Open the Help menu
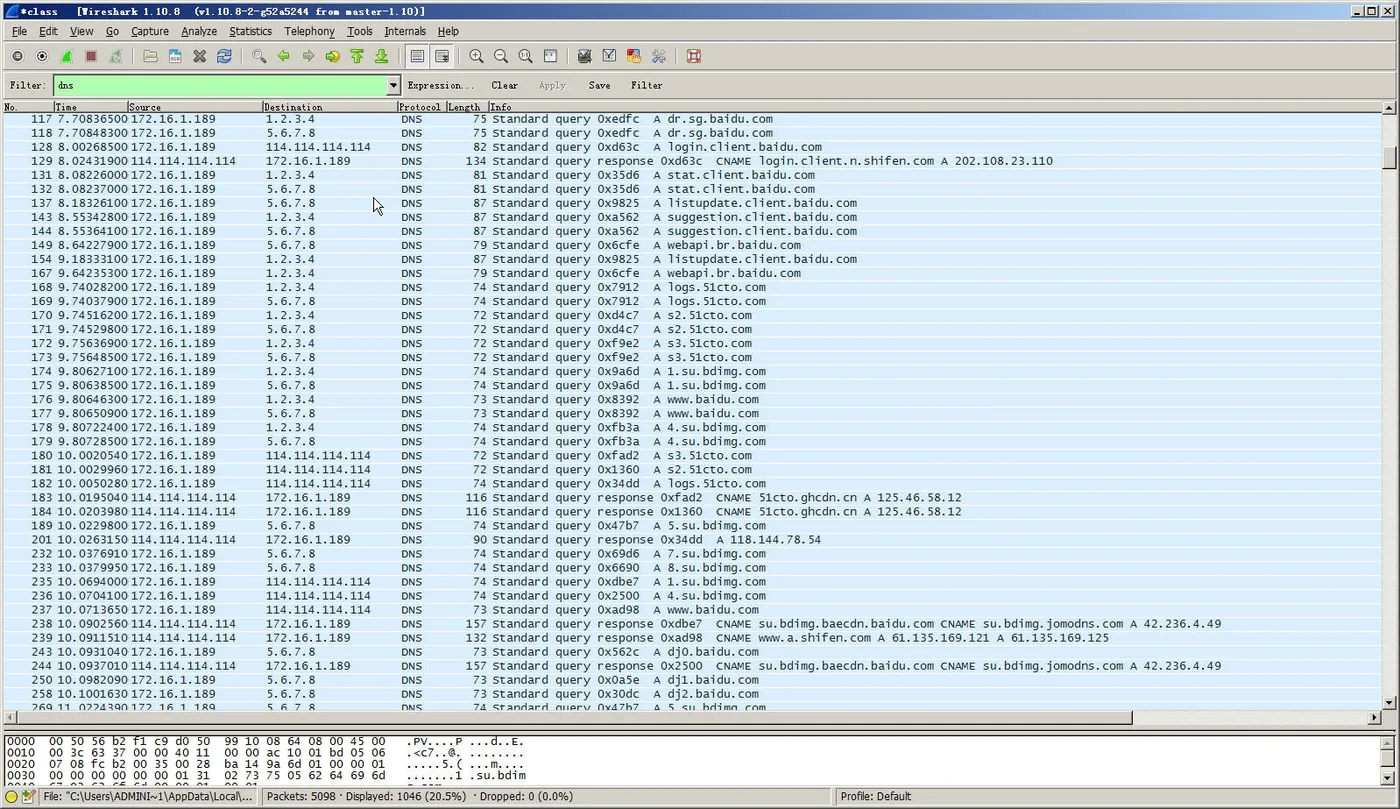Screen dimensions: 1400x809 [x=448, y=31]
